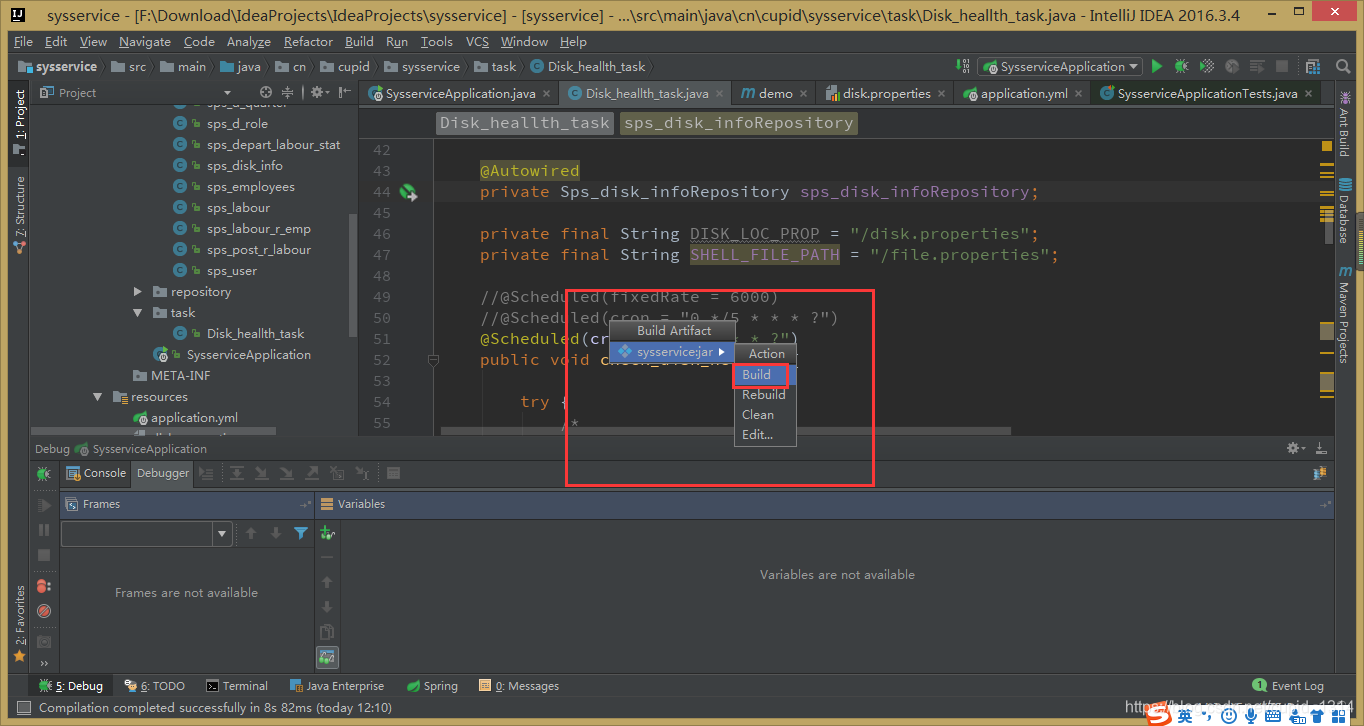
Task: Fold the method at line 52 gutter
Action: pyautogui.click(x=433, y=360)
